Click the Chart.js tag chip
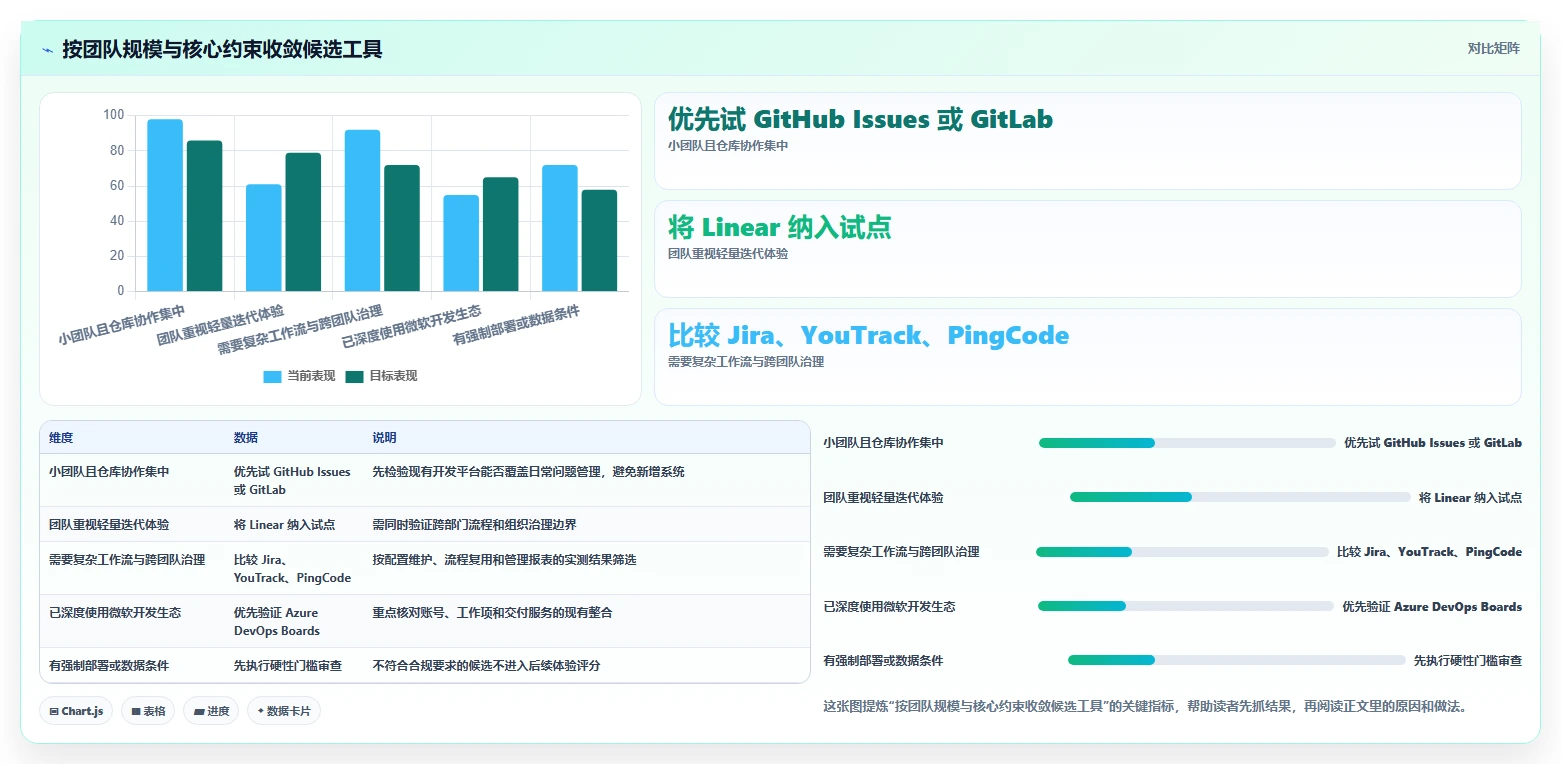This screenshot has width=1561, height=764. 77,711
